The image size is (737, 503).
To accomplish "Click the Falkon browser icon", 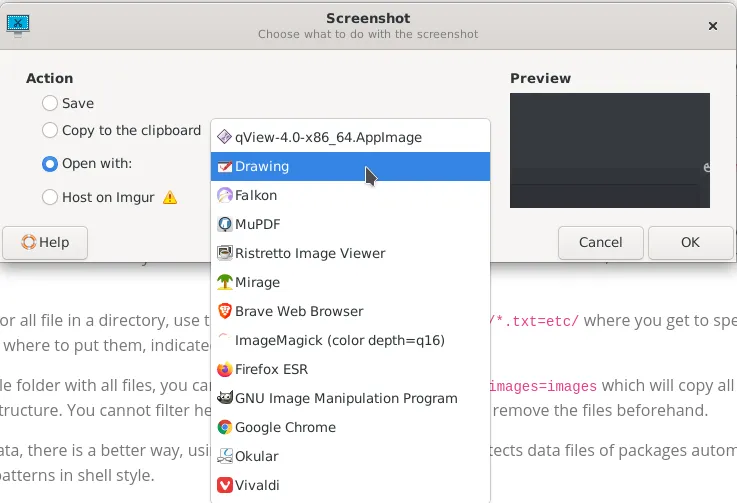I will click(x=224, y=195).
